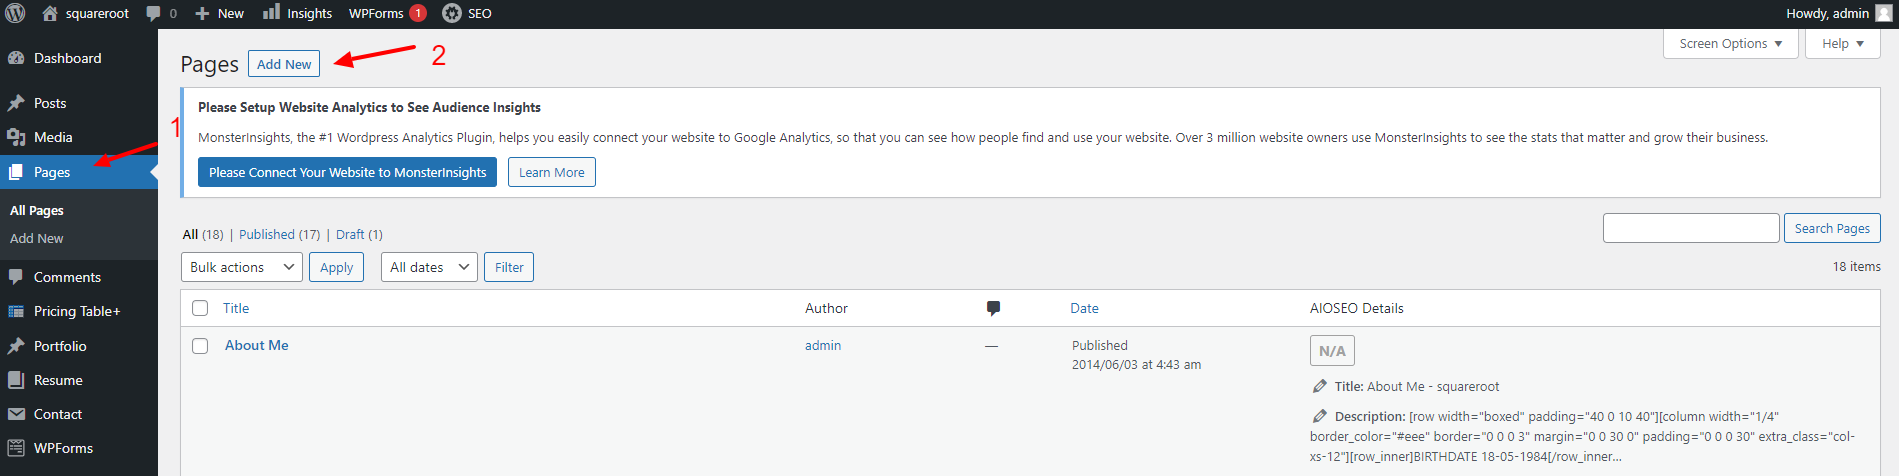Viewport: 1899px width, 476px height.
Task: Filter by Draft (1) link
Action: [359, 234]
